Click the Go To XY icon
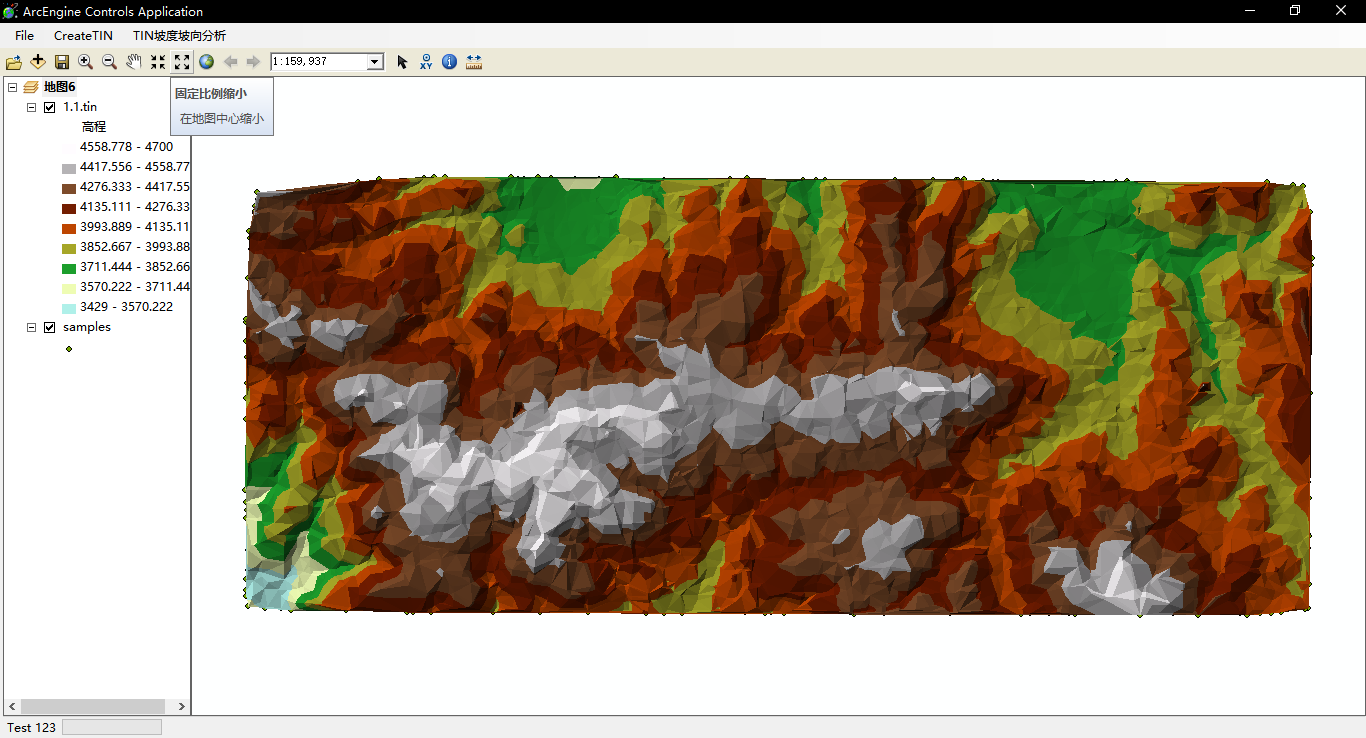 (x=426, y=62)
